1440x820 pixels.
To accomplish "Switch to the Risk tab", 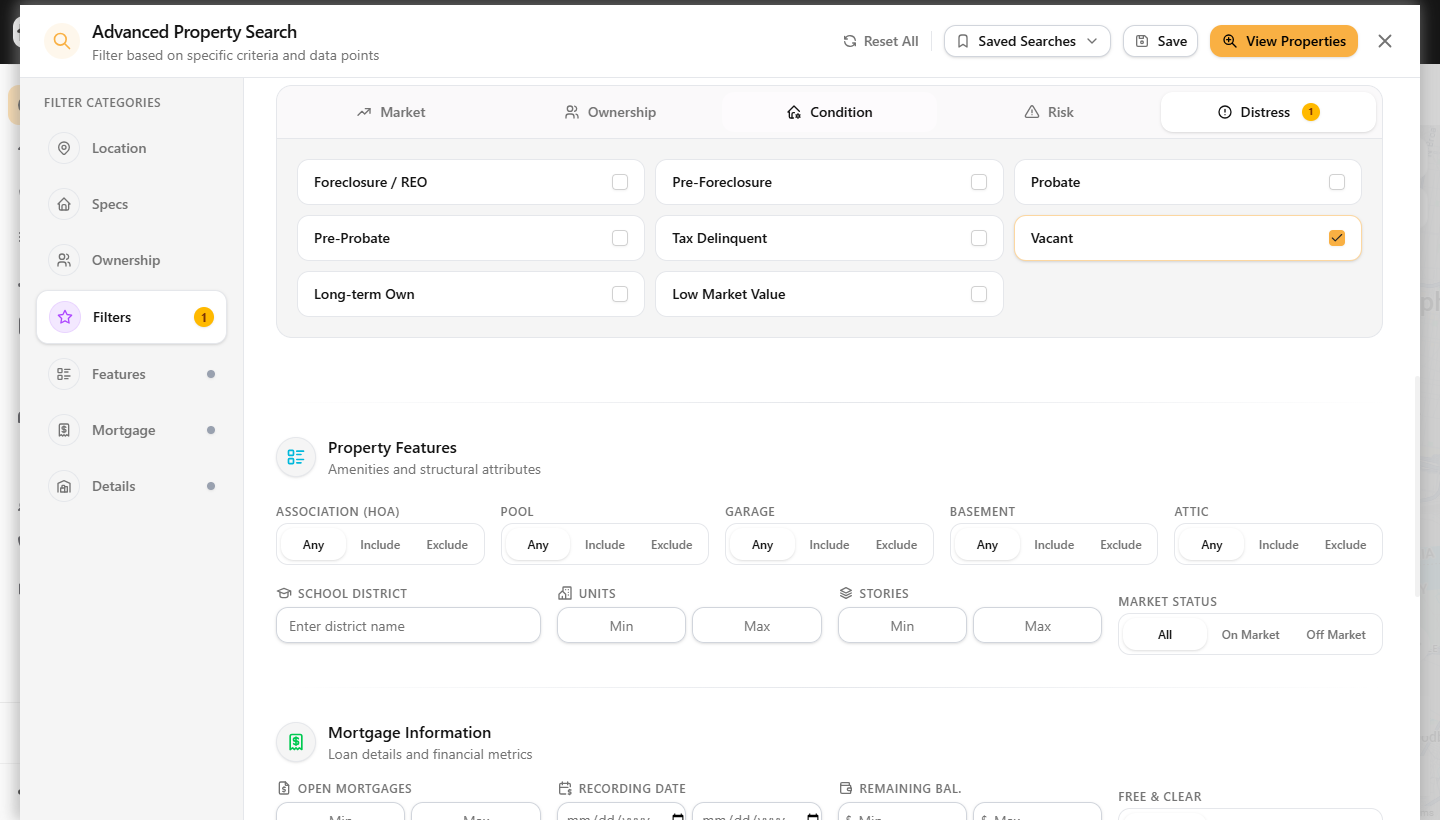I will coord(1049,112).
